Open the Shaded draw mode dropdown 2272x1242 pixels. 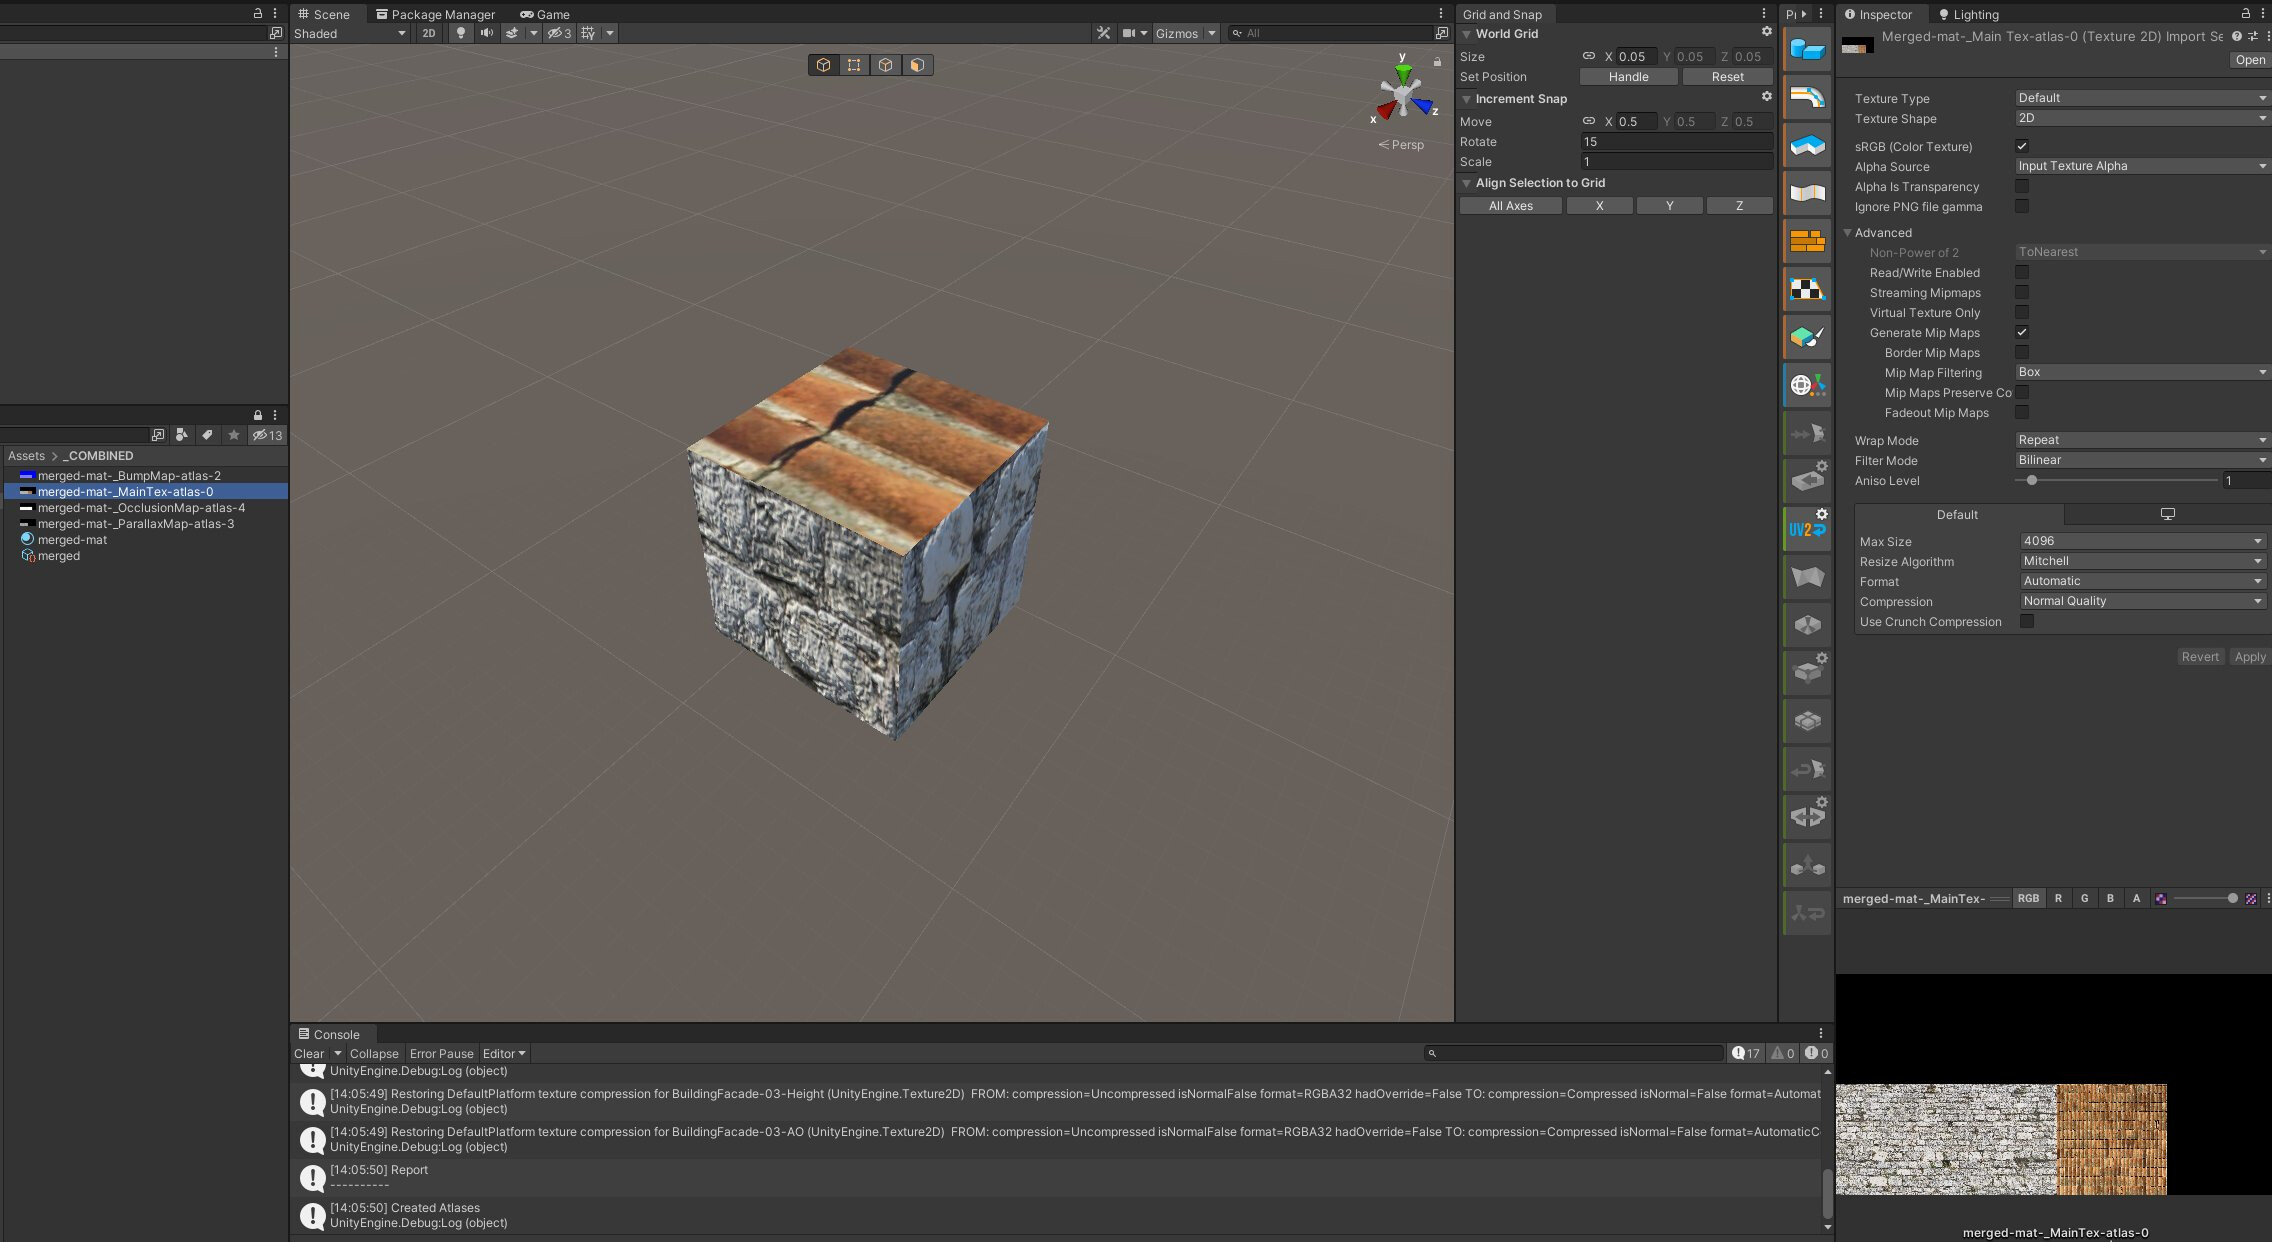pyautogui.click(x=350, y=33)
